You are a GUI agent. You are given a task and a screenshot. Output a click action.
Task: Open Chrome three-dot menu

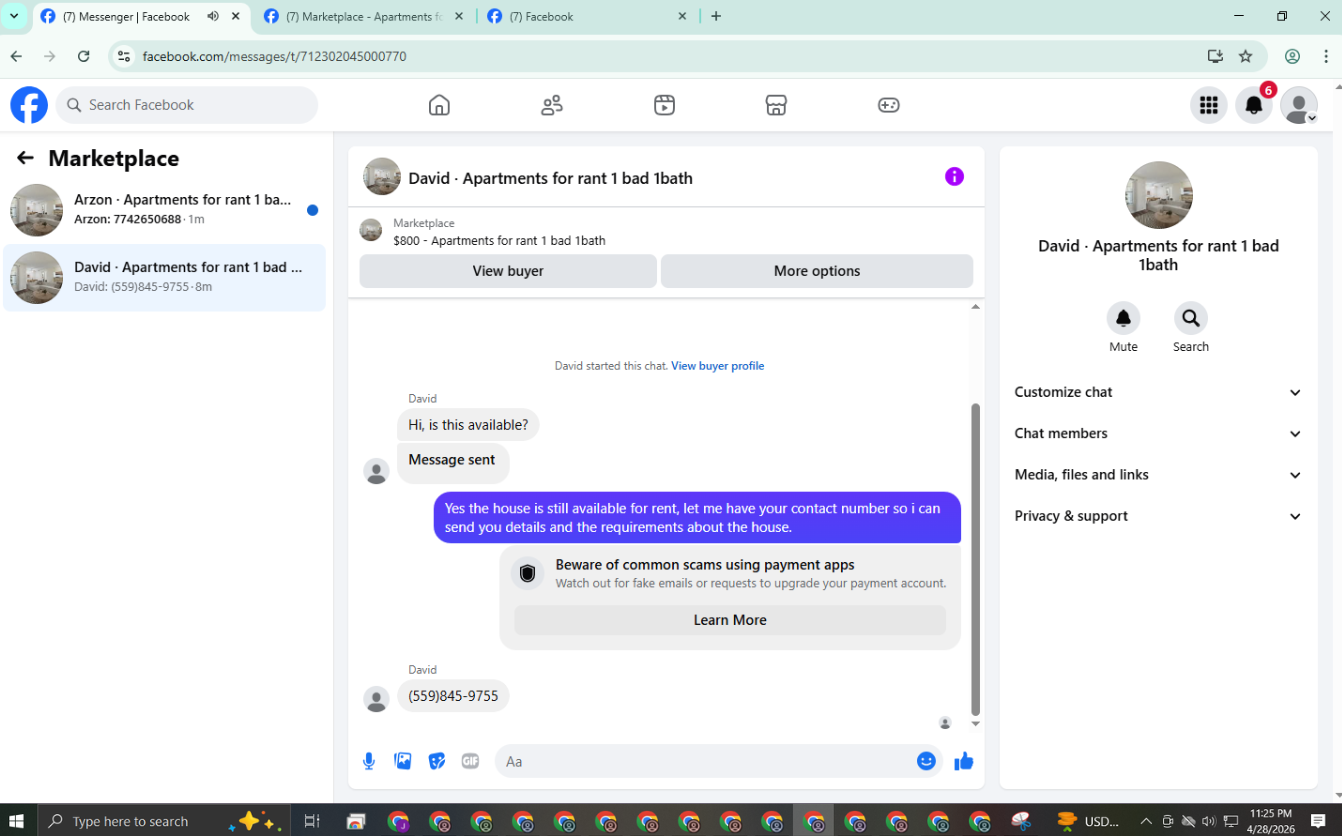[1326, 56]
